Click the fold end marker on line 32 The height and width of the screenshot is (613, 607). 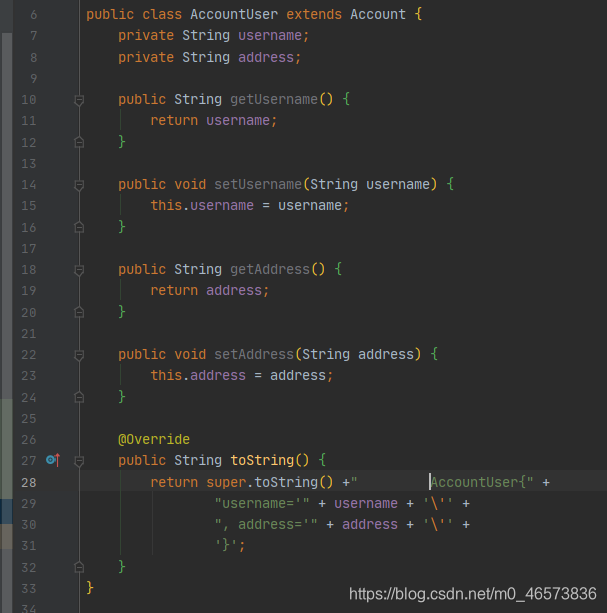[x=79, y=567]
